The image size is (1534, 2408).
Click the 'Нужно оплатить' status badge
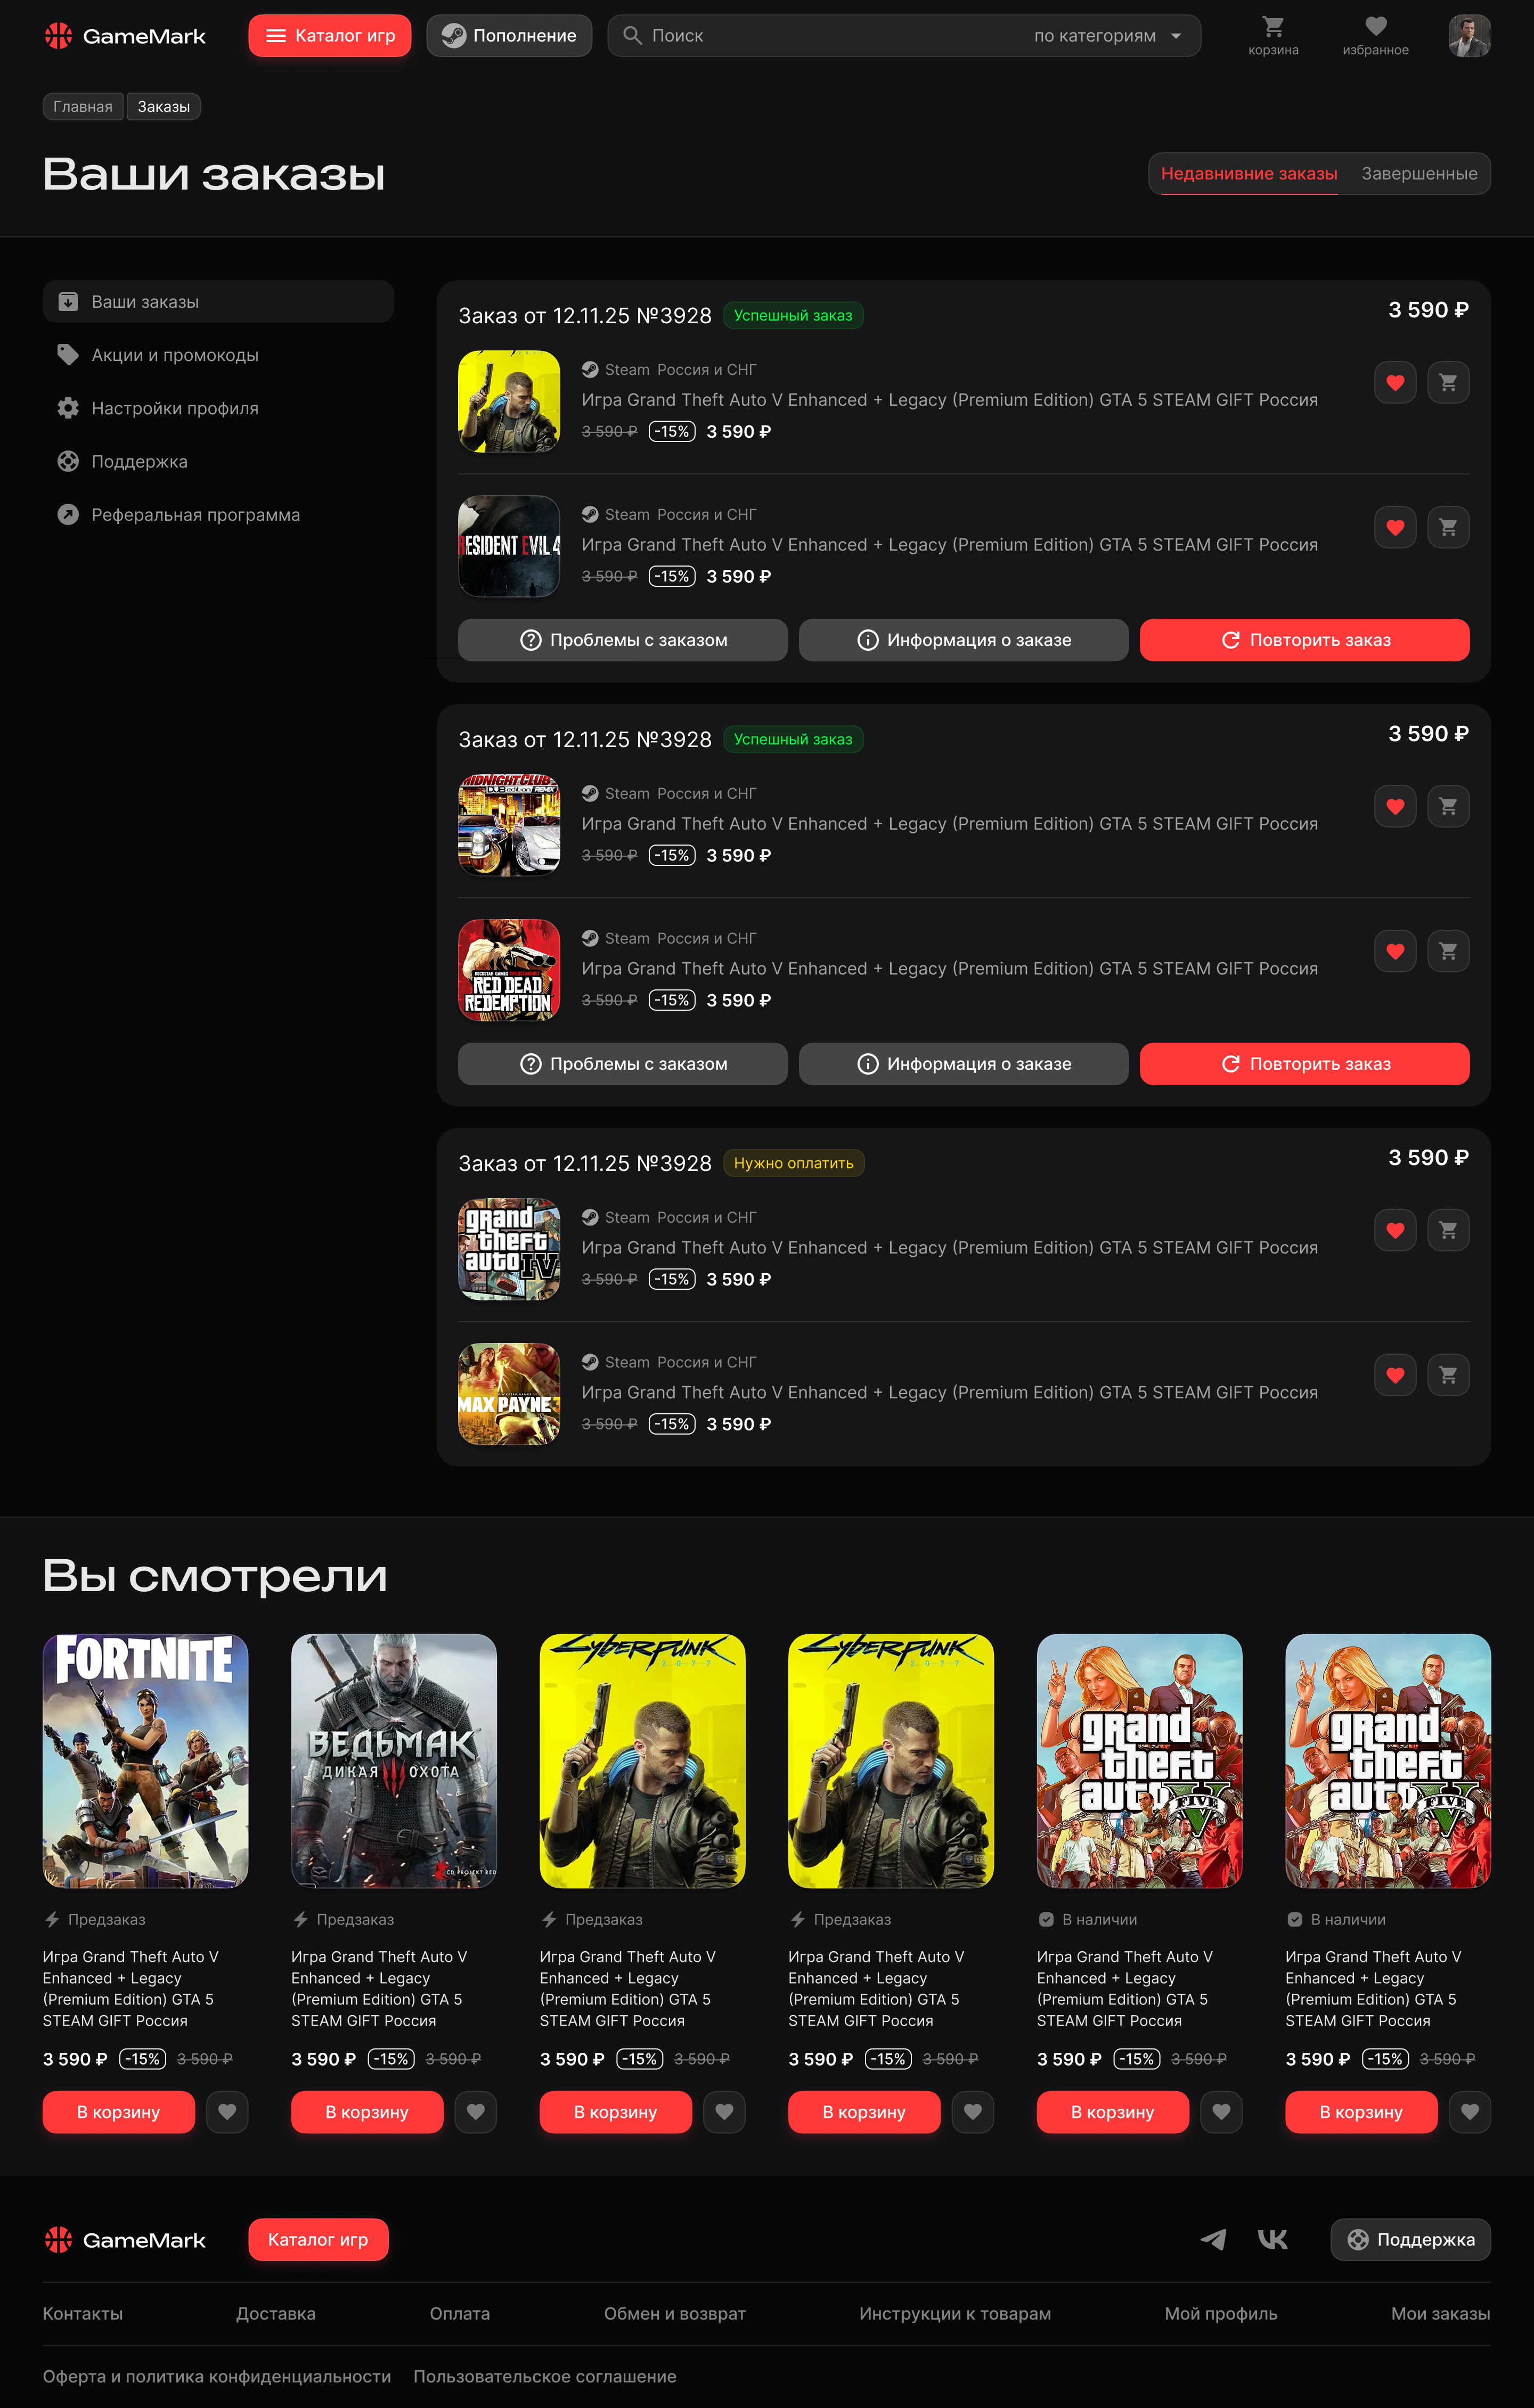pyautogui.click(x=794, y=1163)
